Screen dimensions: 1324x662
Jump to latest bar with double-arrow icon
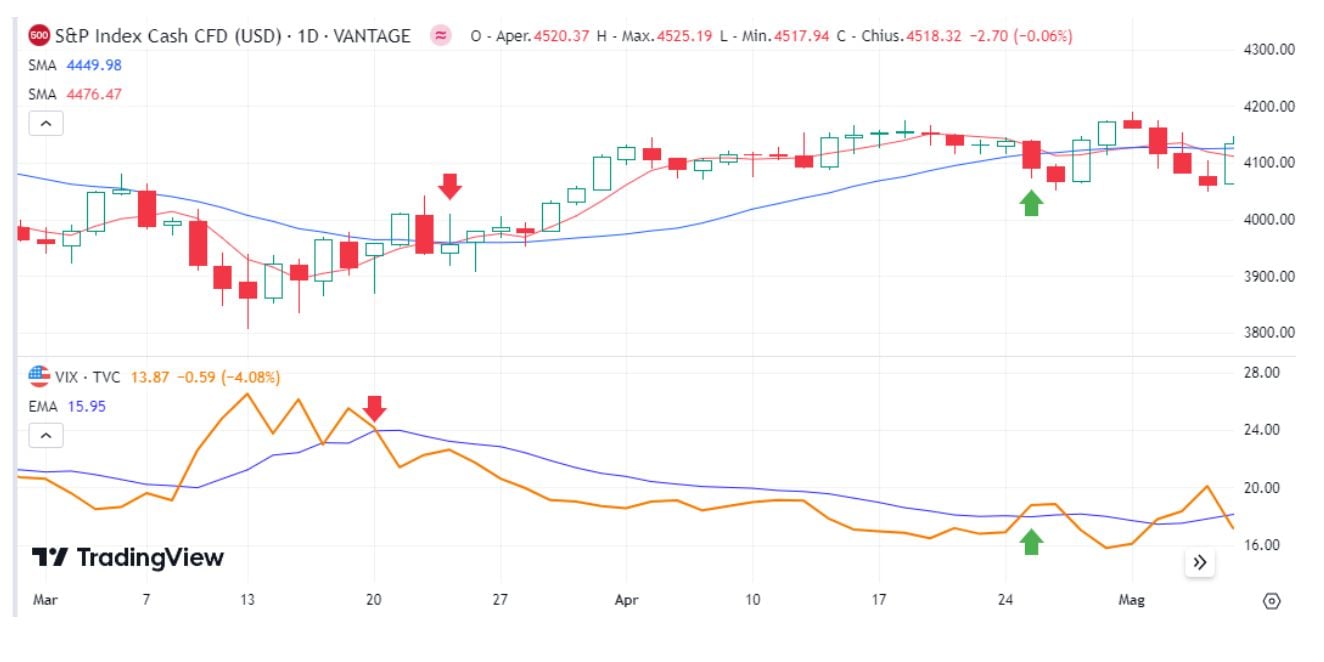click(1198, 563)
